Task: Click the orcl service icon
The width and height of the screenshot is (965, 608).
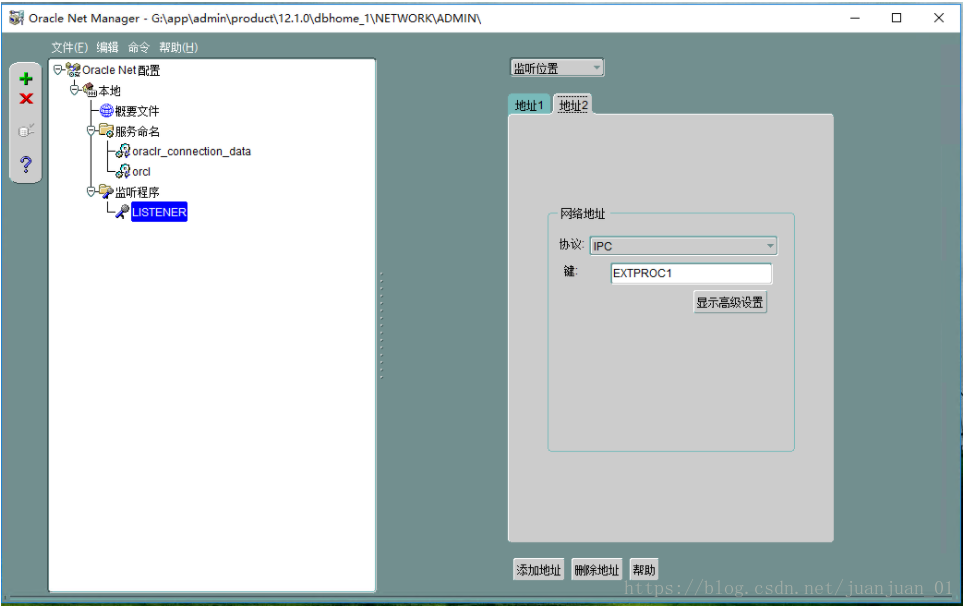Action: coord(123,171)
